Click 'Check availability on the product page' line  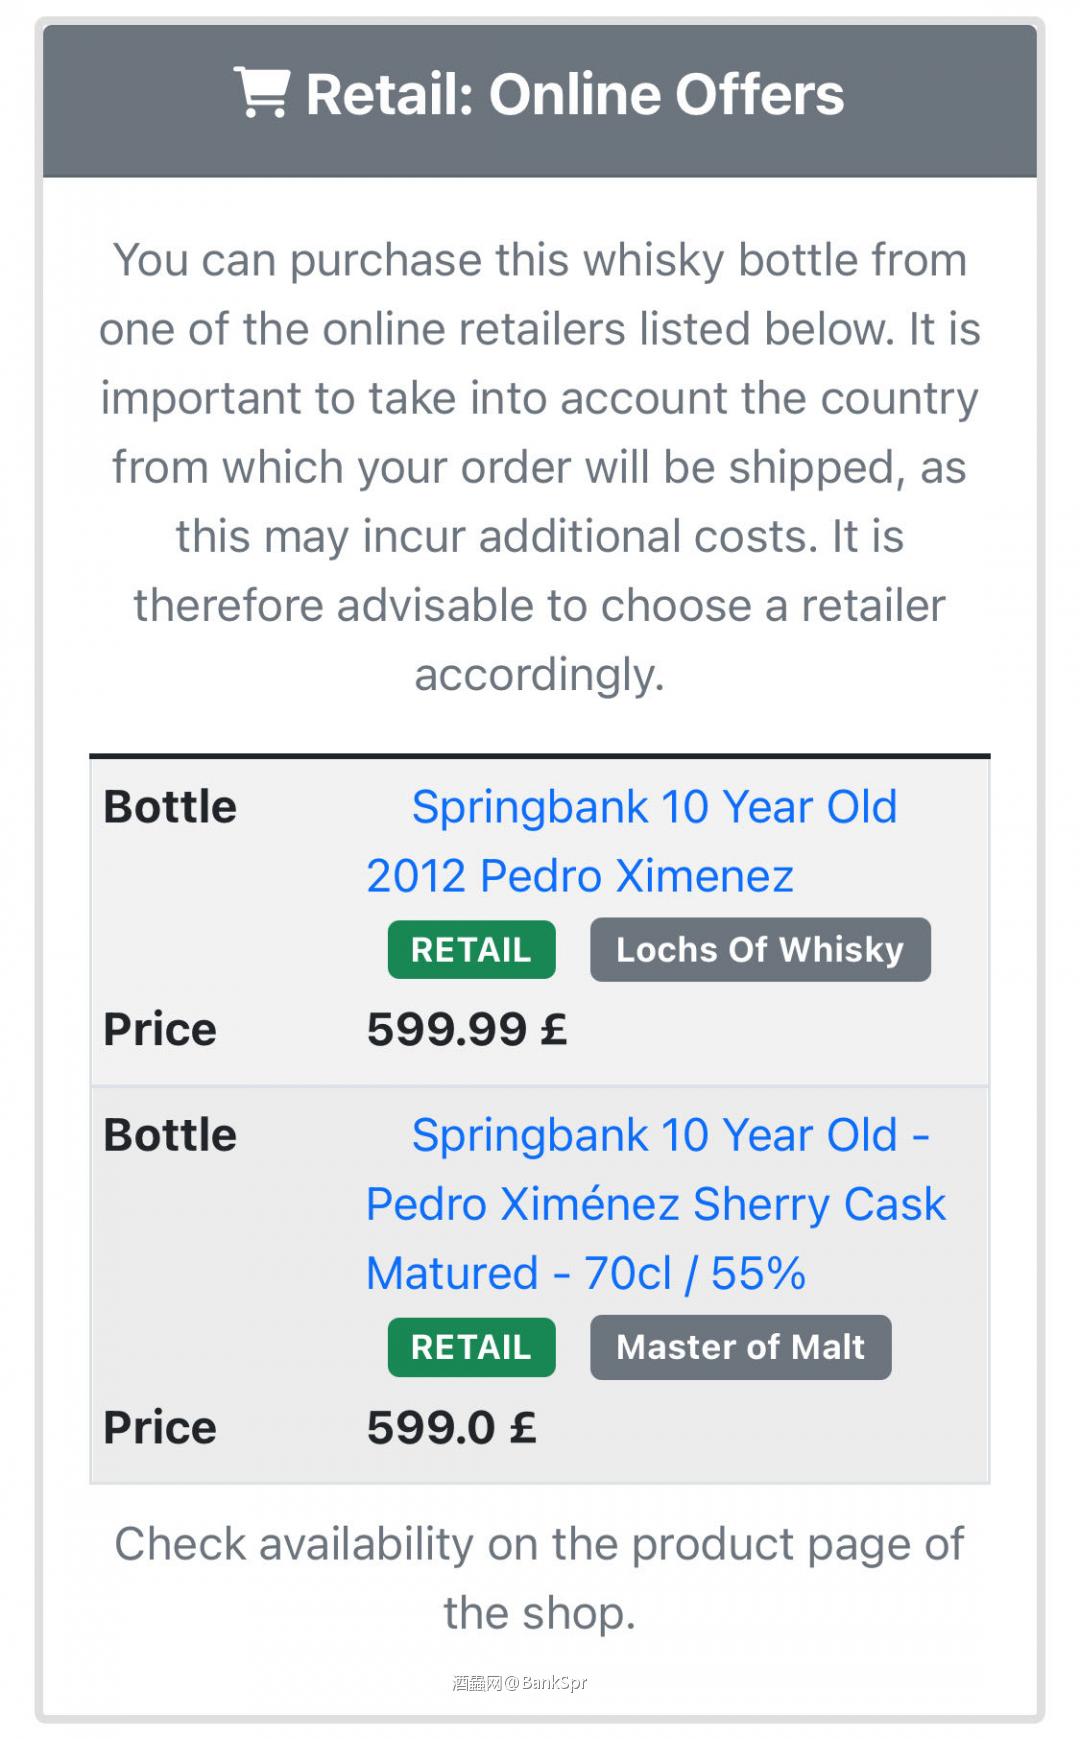pos(540,1544)
